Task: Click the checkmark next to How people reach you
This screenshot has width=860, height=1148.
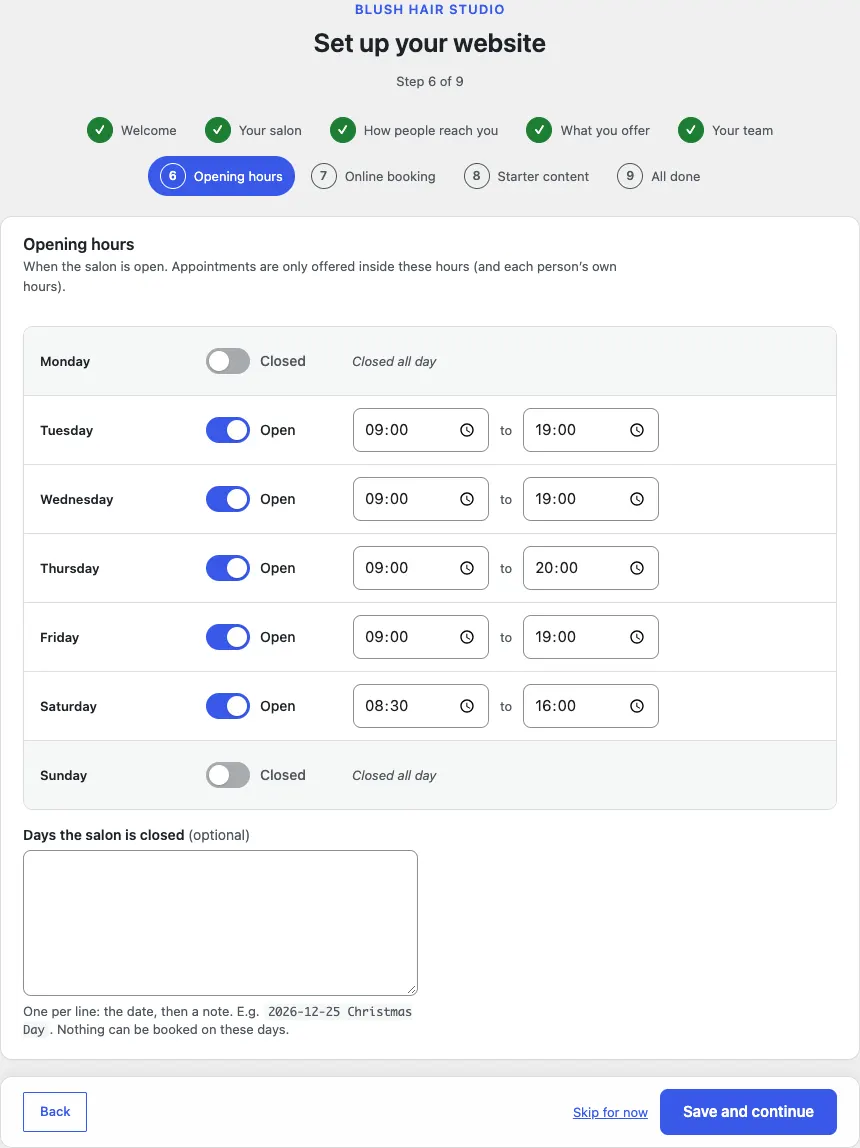Action: pyautogui.click(x=343, y=130)
